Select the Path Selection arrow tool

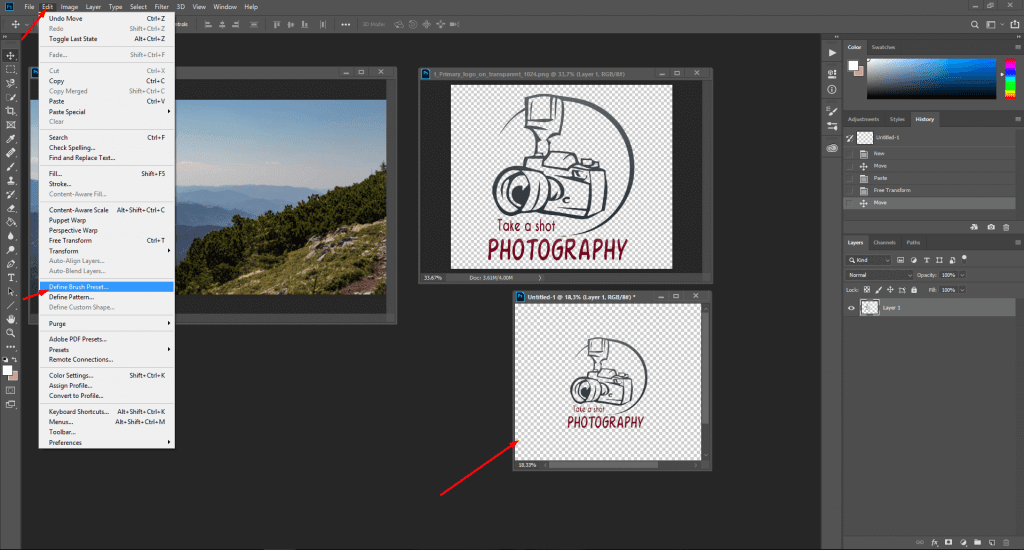10,292
